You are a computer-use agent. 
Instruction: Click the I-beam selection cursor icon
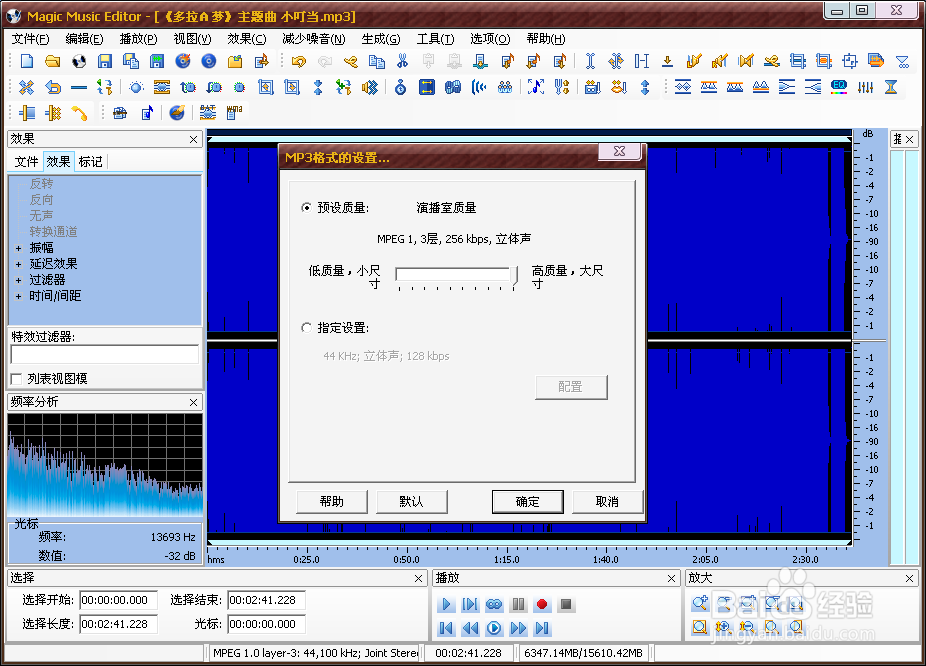coord(589,61)
